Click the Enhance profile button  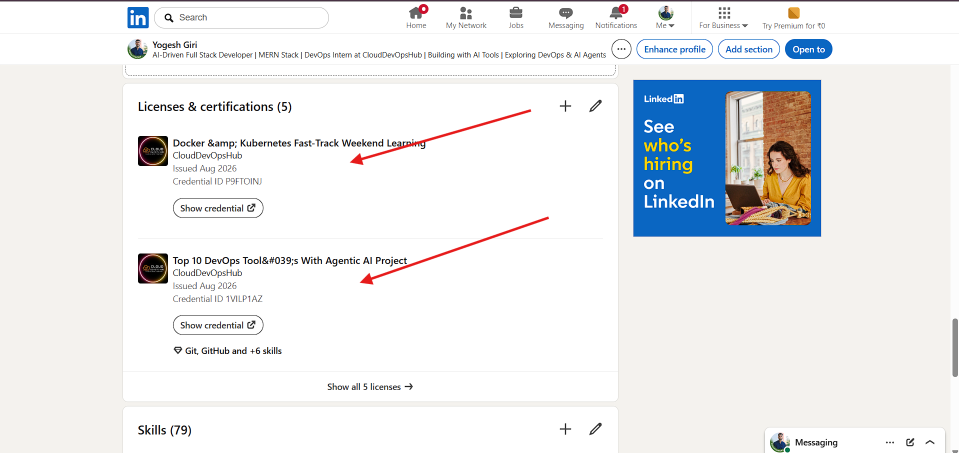tap(675, 50)
